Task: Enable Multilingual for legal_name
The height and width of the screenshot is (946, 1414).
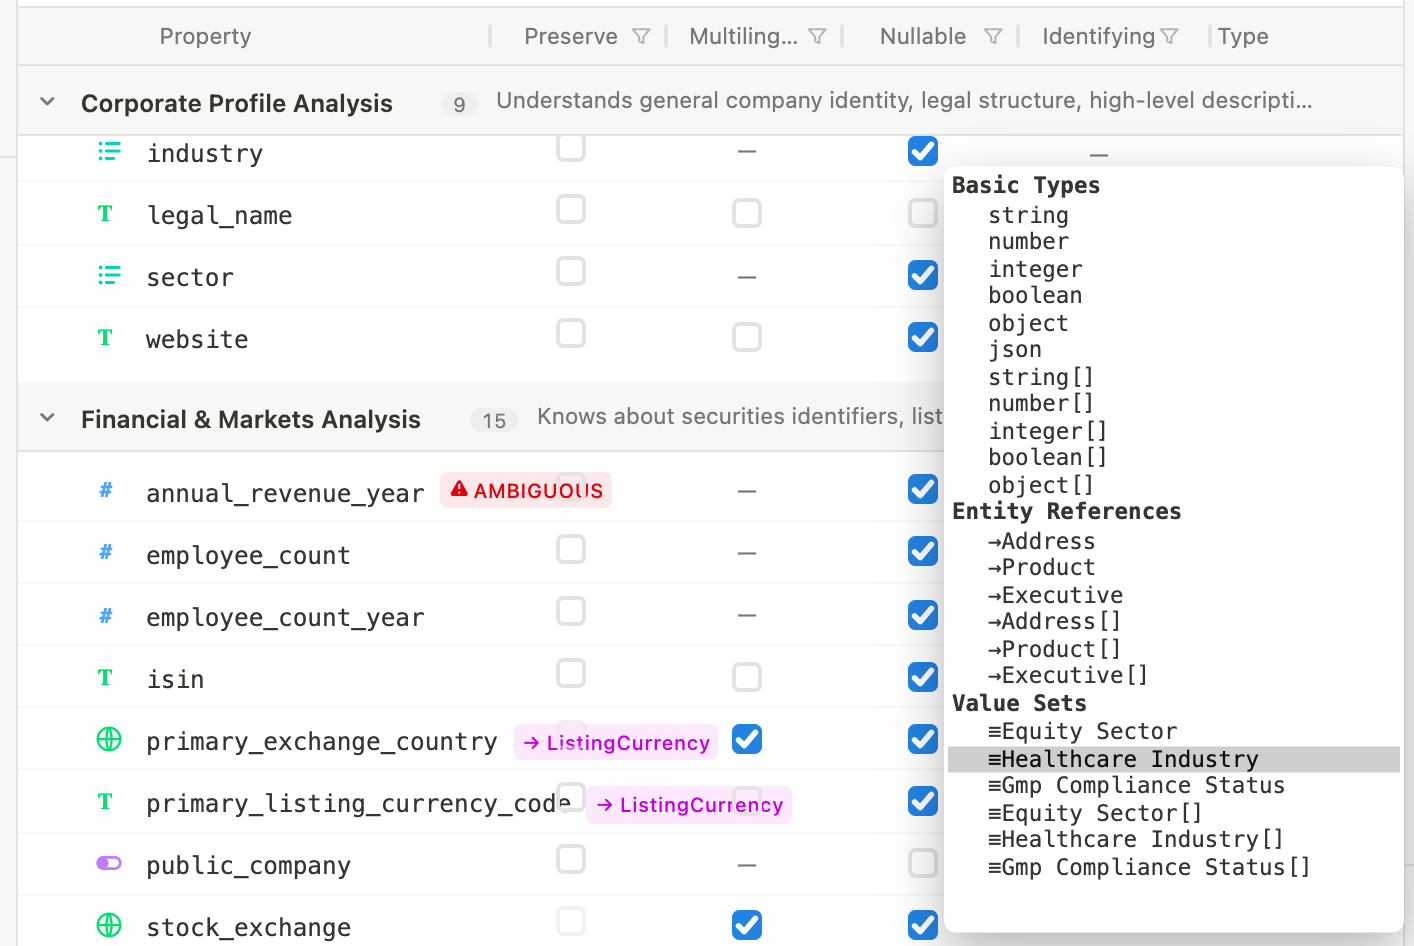Action: (x=747, y=213)
